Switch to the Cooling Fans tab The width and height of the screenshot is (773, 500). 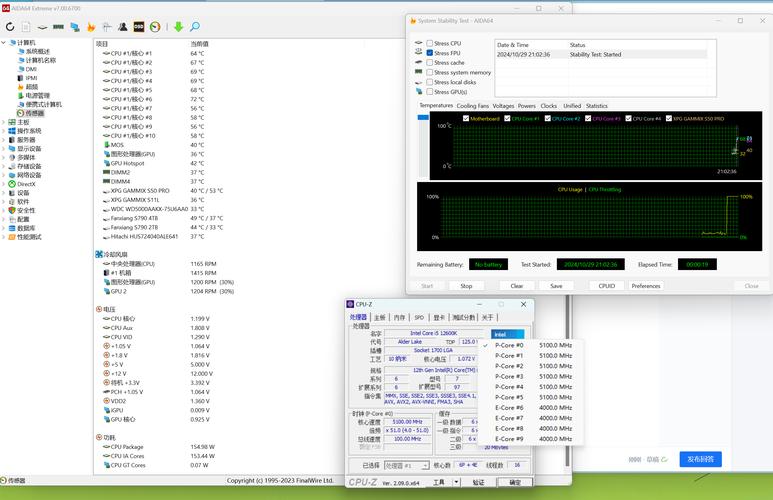(x=473, y=105)
